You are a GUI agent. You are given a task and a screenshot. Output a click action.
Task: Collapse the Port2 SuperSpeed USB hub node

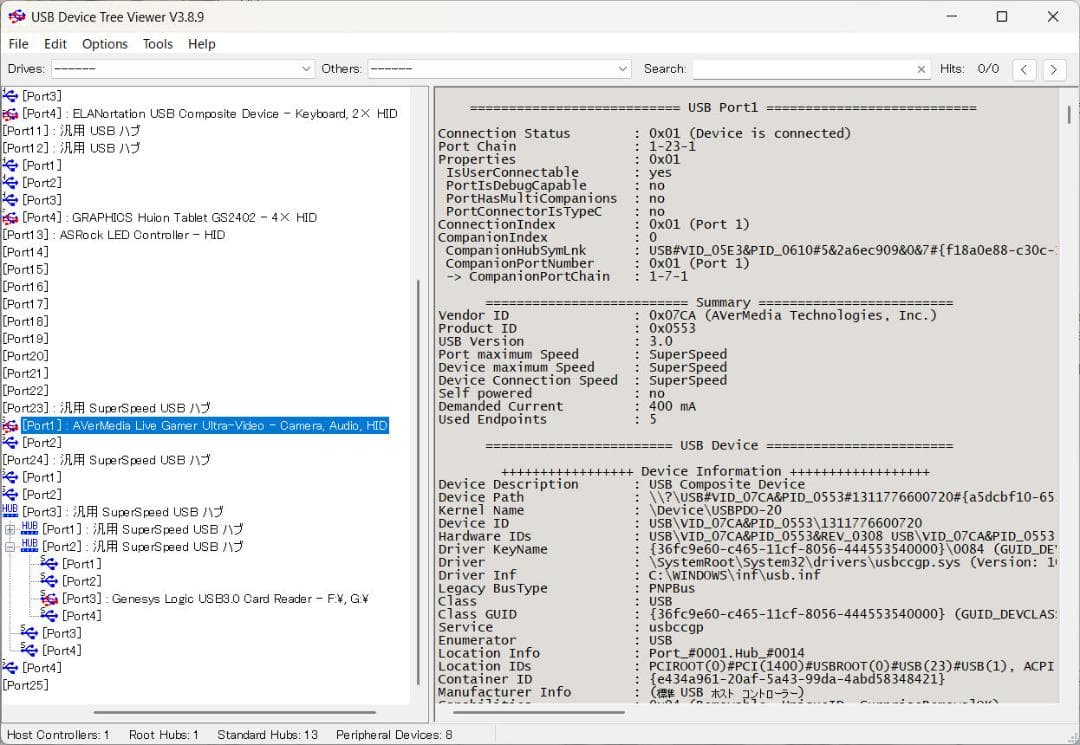(x=10, y=547)
